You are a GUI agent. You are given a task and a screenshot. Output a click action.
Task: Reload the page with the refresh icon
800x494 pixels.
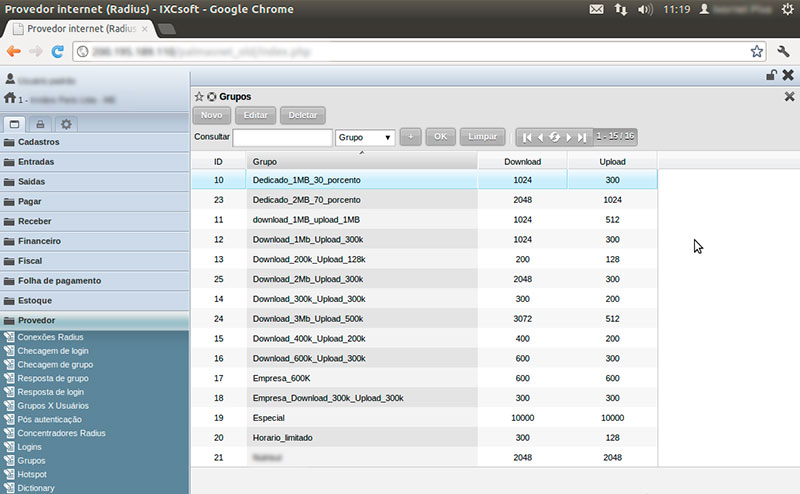tap(58, 51)
